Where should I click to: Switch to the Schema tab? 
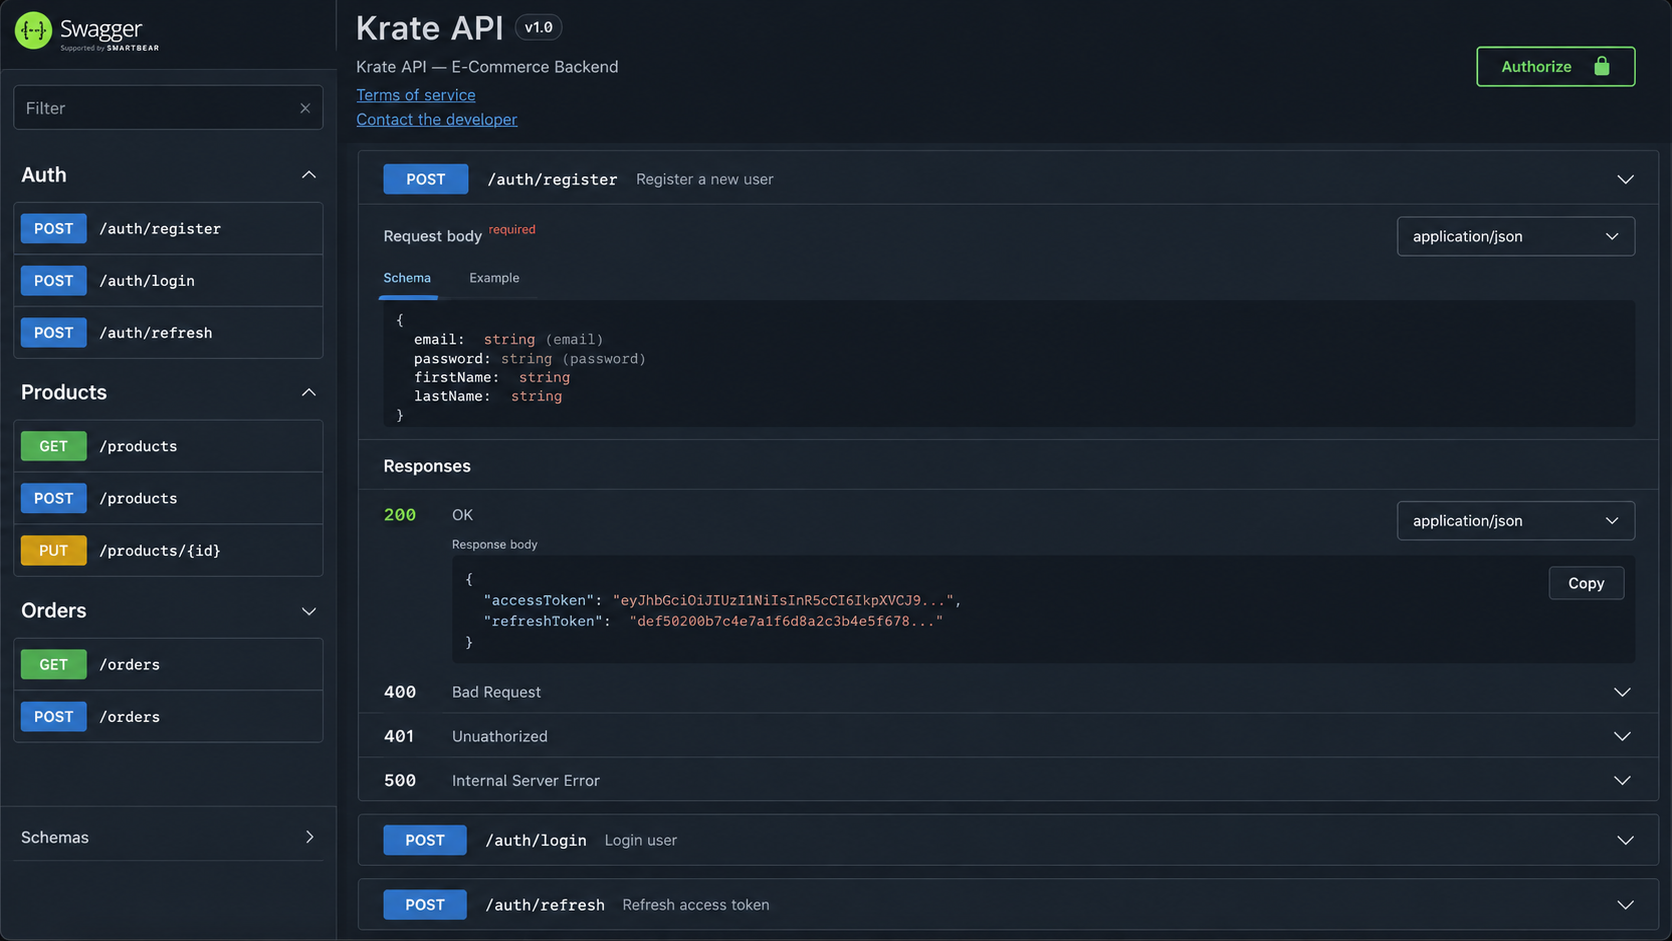pyautogui.click(x=407, y=278)
